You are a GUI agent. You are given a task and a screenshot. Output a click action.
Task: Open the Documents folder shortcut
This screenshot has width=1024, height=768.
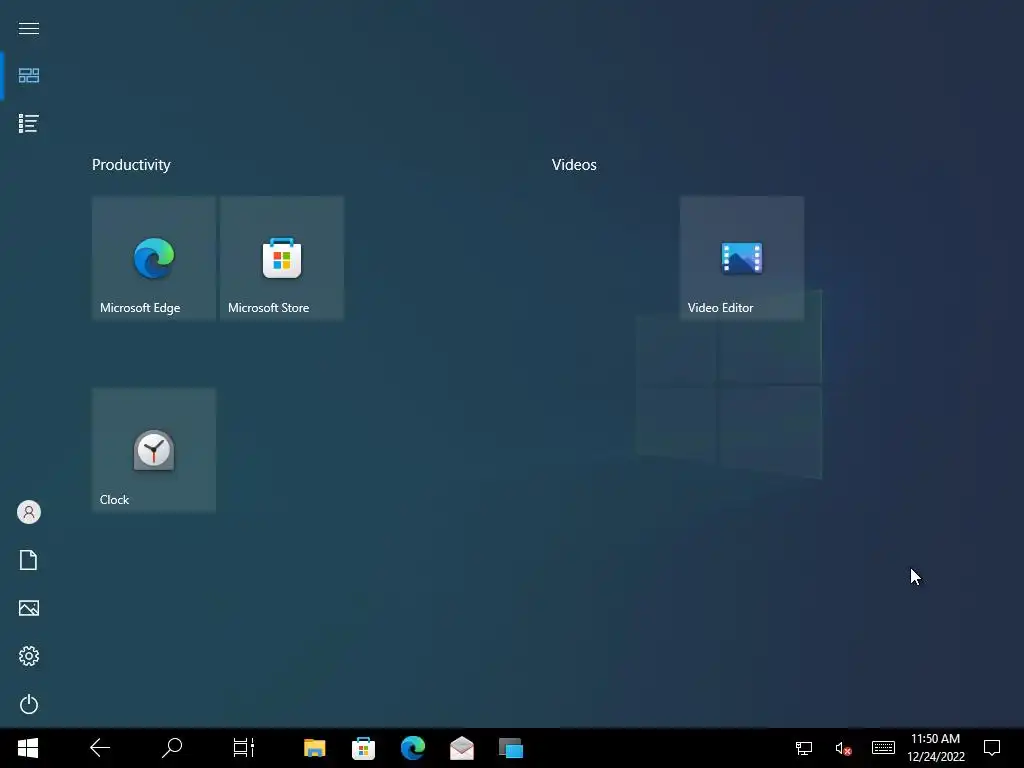pyautogui.click(x=29, y=560)
